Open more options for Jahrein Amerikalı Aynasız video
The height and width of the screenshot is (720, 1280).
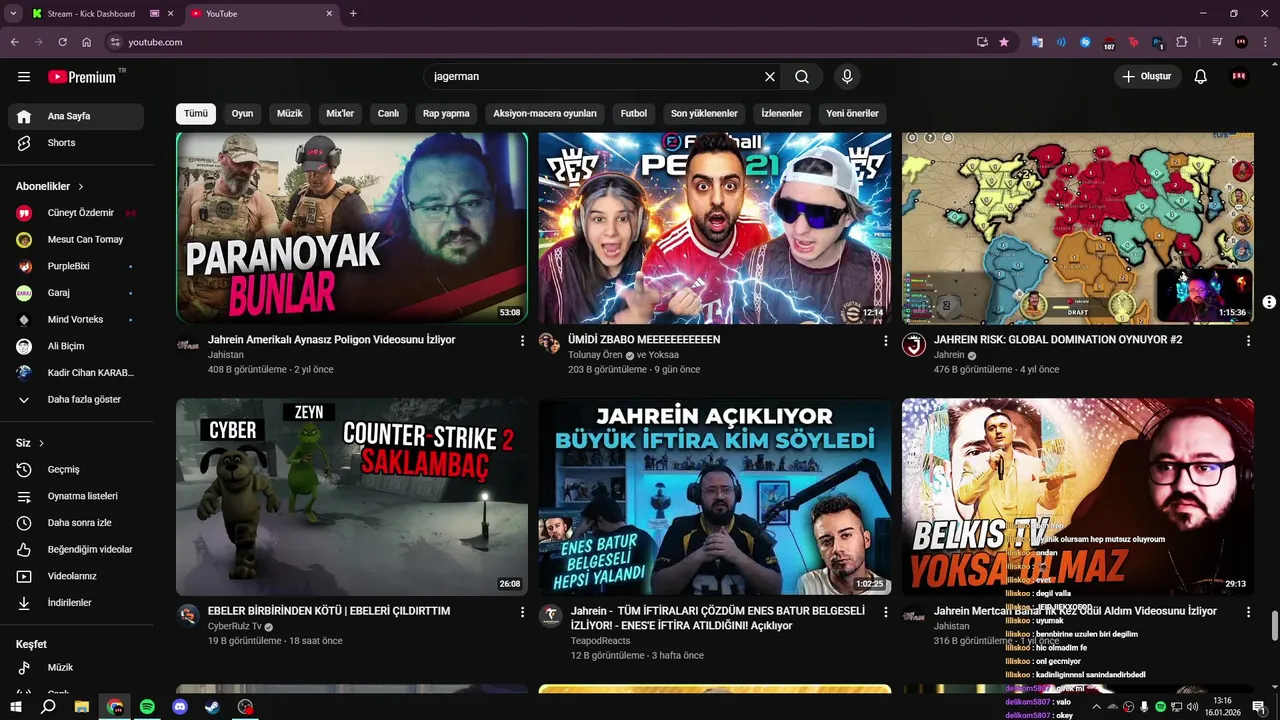coord(522,341)
